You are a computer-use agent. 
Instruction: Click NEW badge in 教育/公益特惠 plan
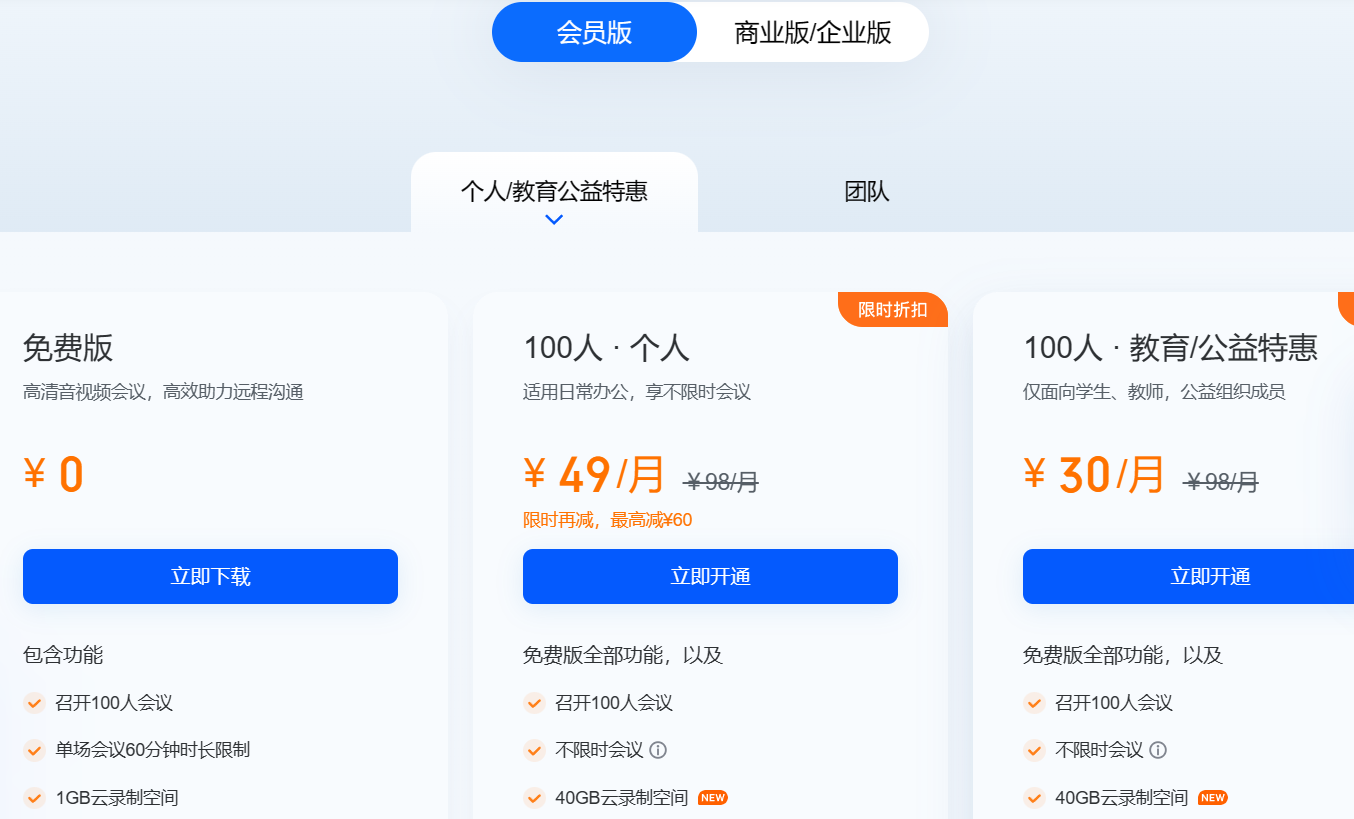tap(1213, 798)
